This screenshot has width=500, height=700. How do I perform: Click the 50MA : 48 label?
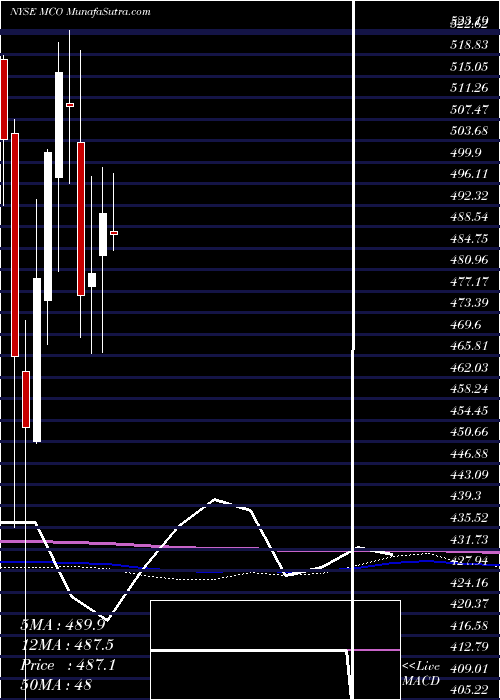point(56,684)
